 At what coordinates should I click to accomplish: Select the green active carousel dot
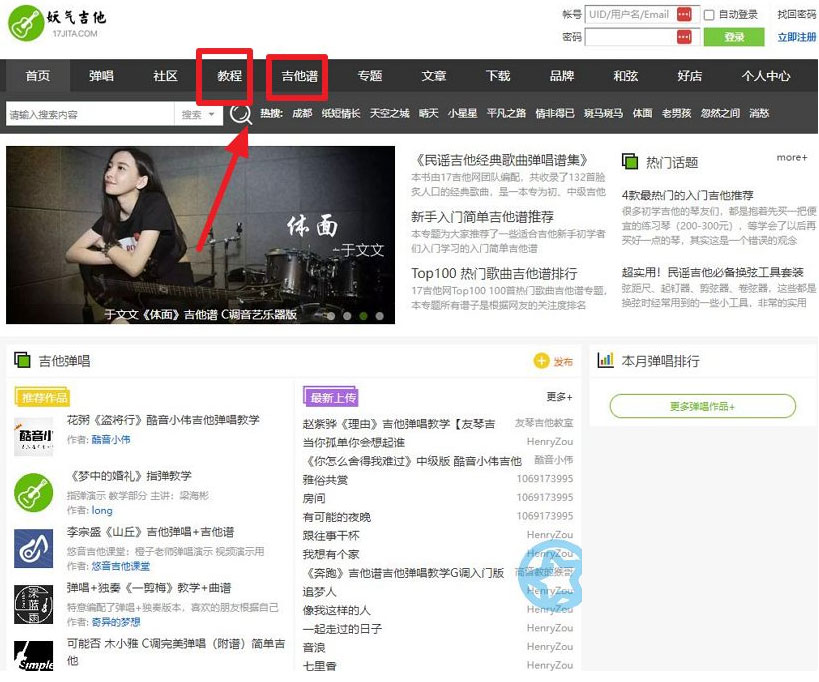364,315
